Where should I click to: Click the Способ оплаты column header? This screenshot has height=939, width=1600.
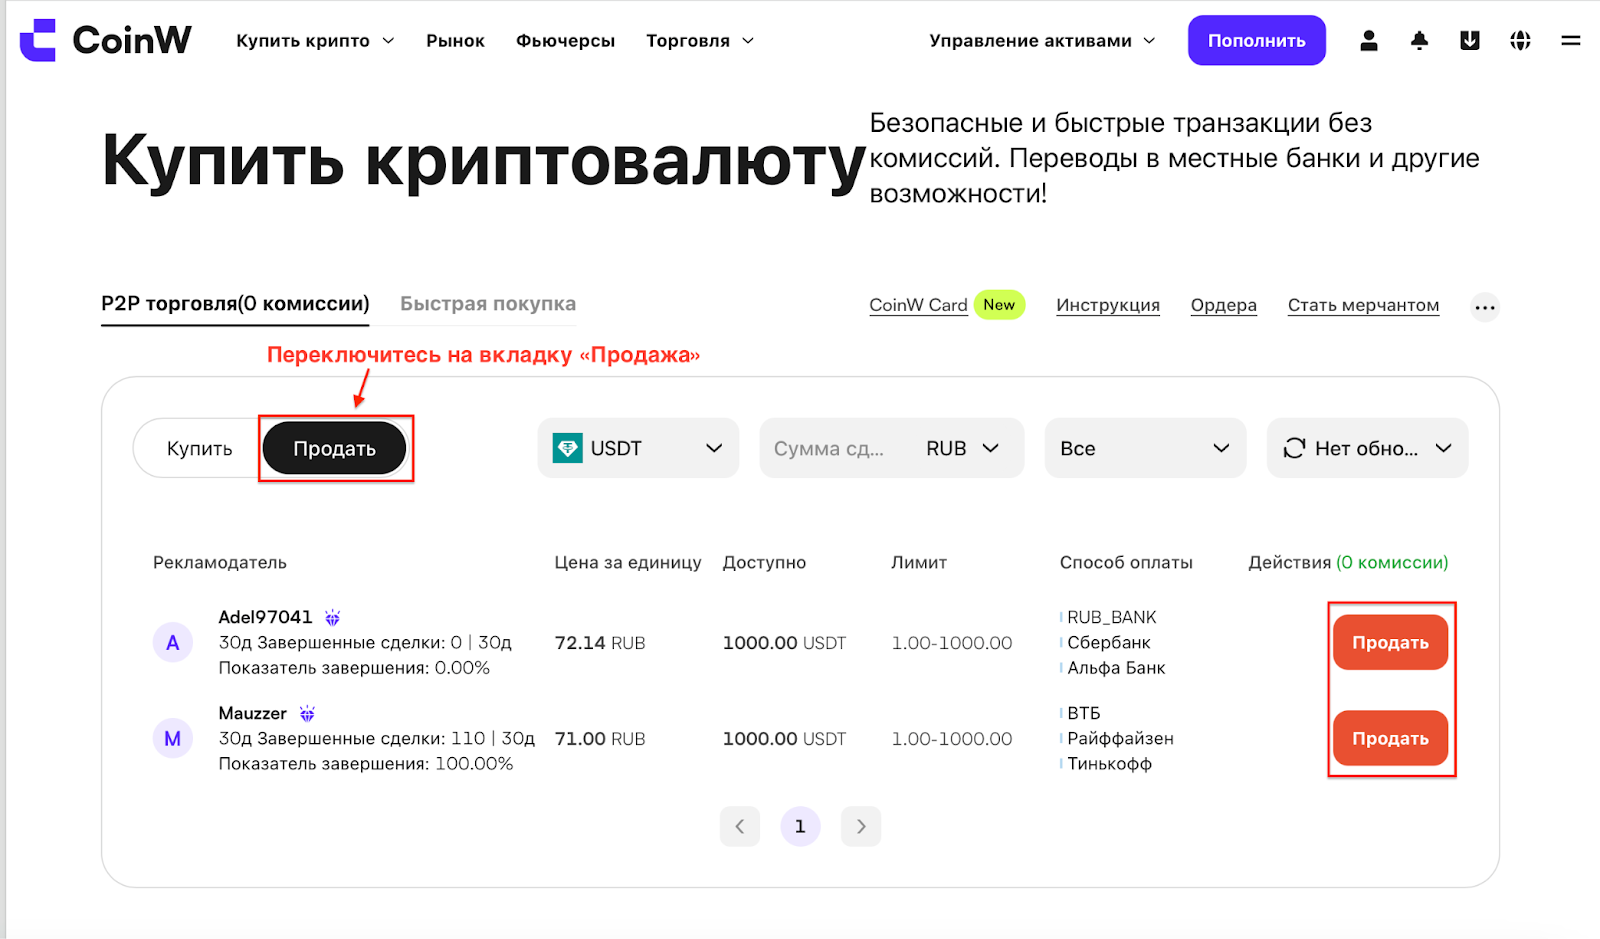pyautogui.click(x=1126, y=562)
